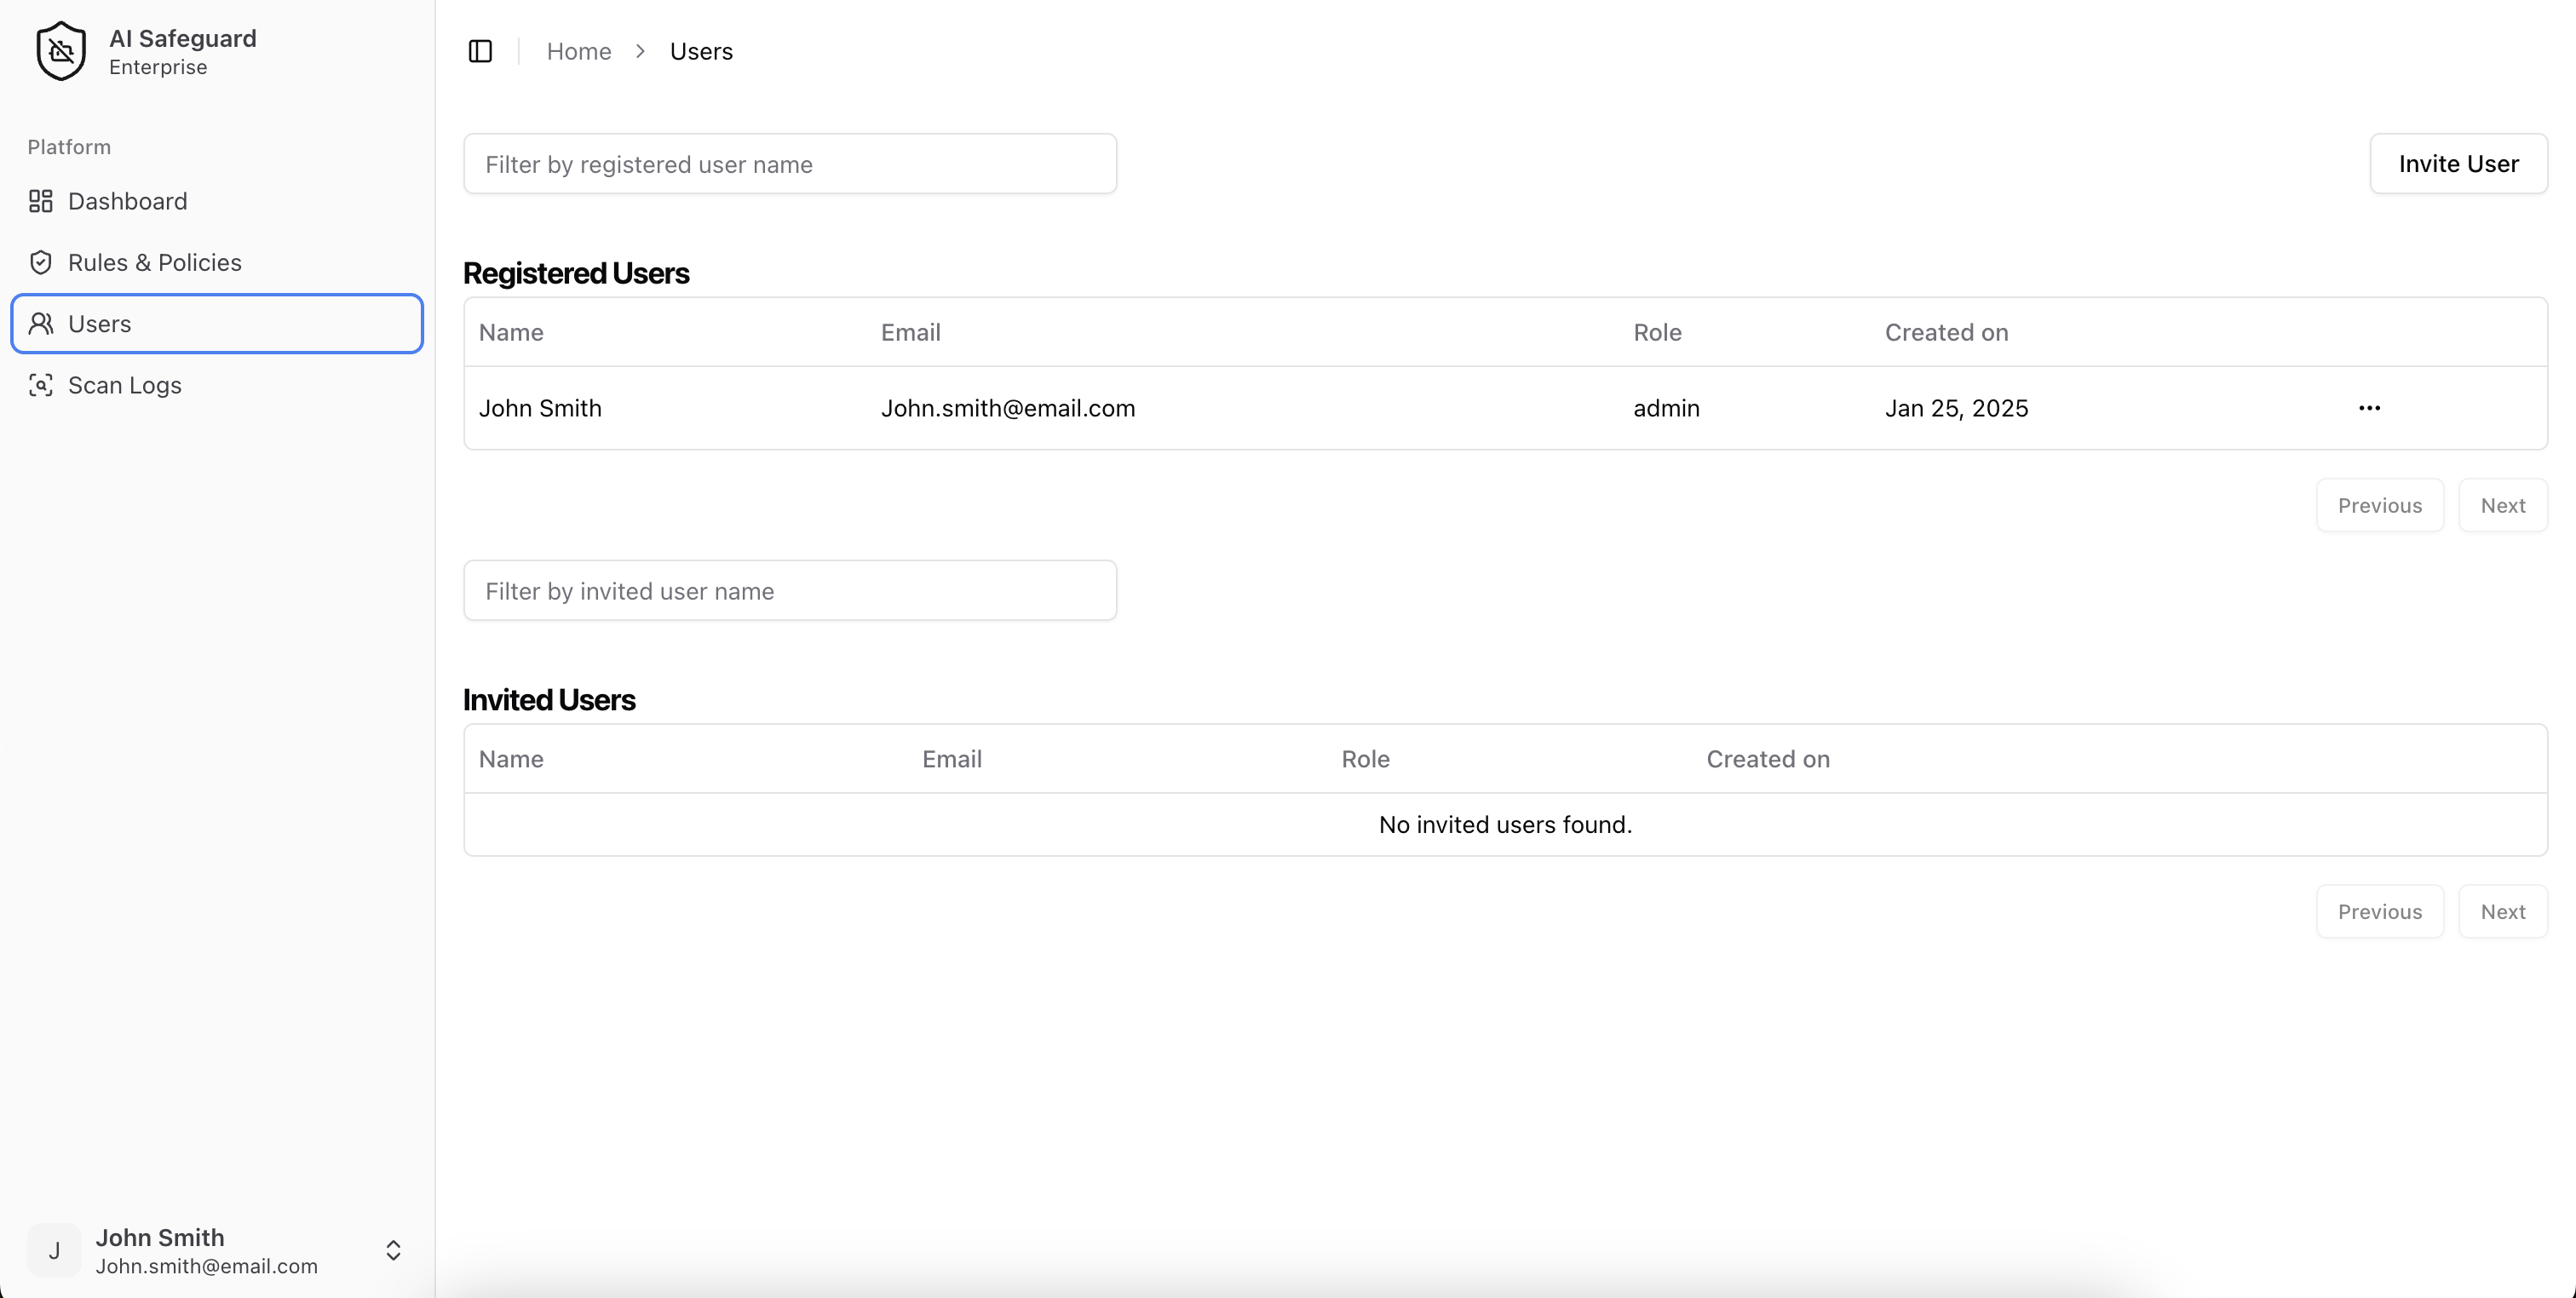Open Scan Logs from sidebar

click(125, 385)
